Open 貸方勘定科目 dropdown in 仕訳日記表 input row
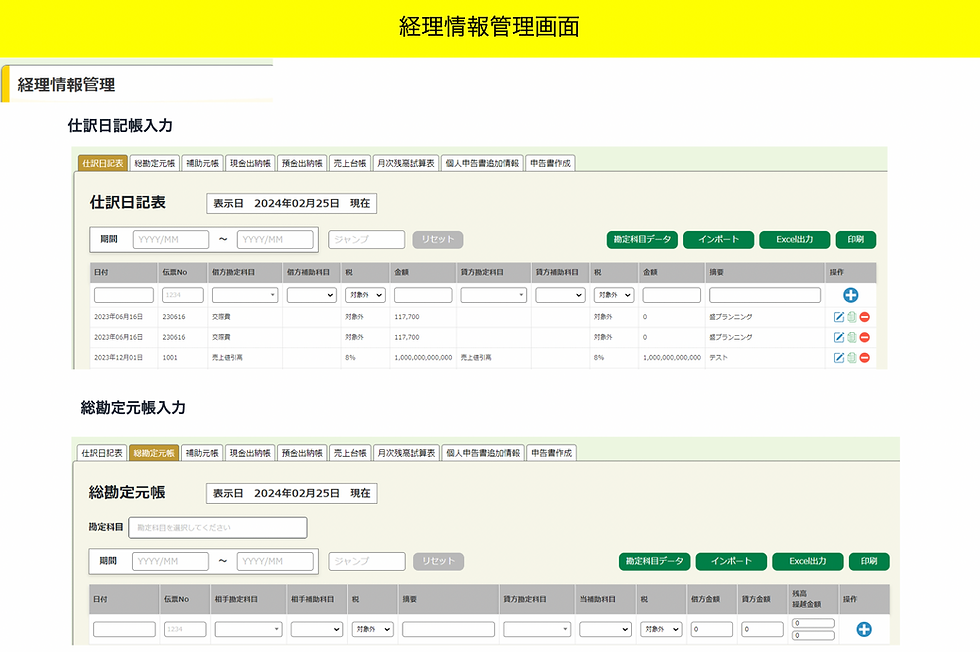The image size is (980, 652). tap(493, 295)
